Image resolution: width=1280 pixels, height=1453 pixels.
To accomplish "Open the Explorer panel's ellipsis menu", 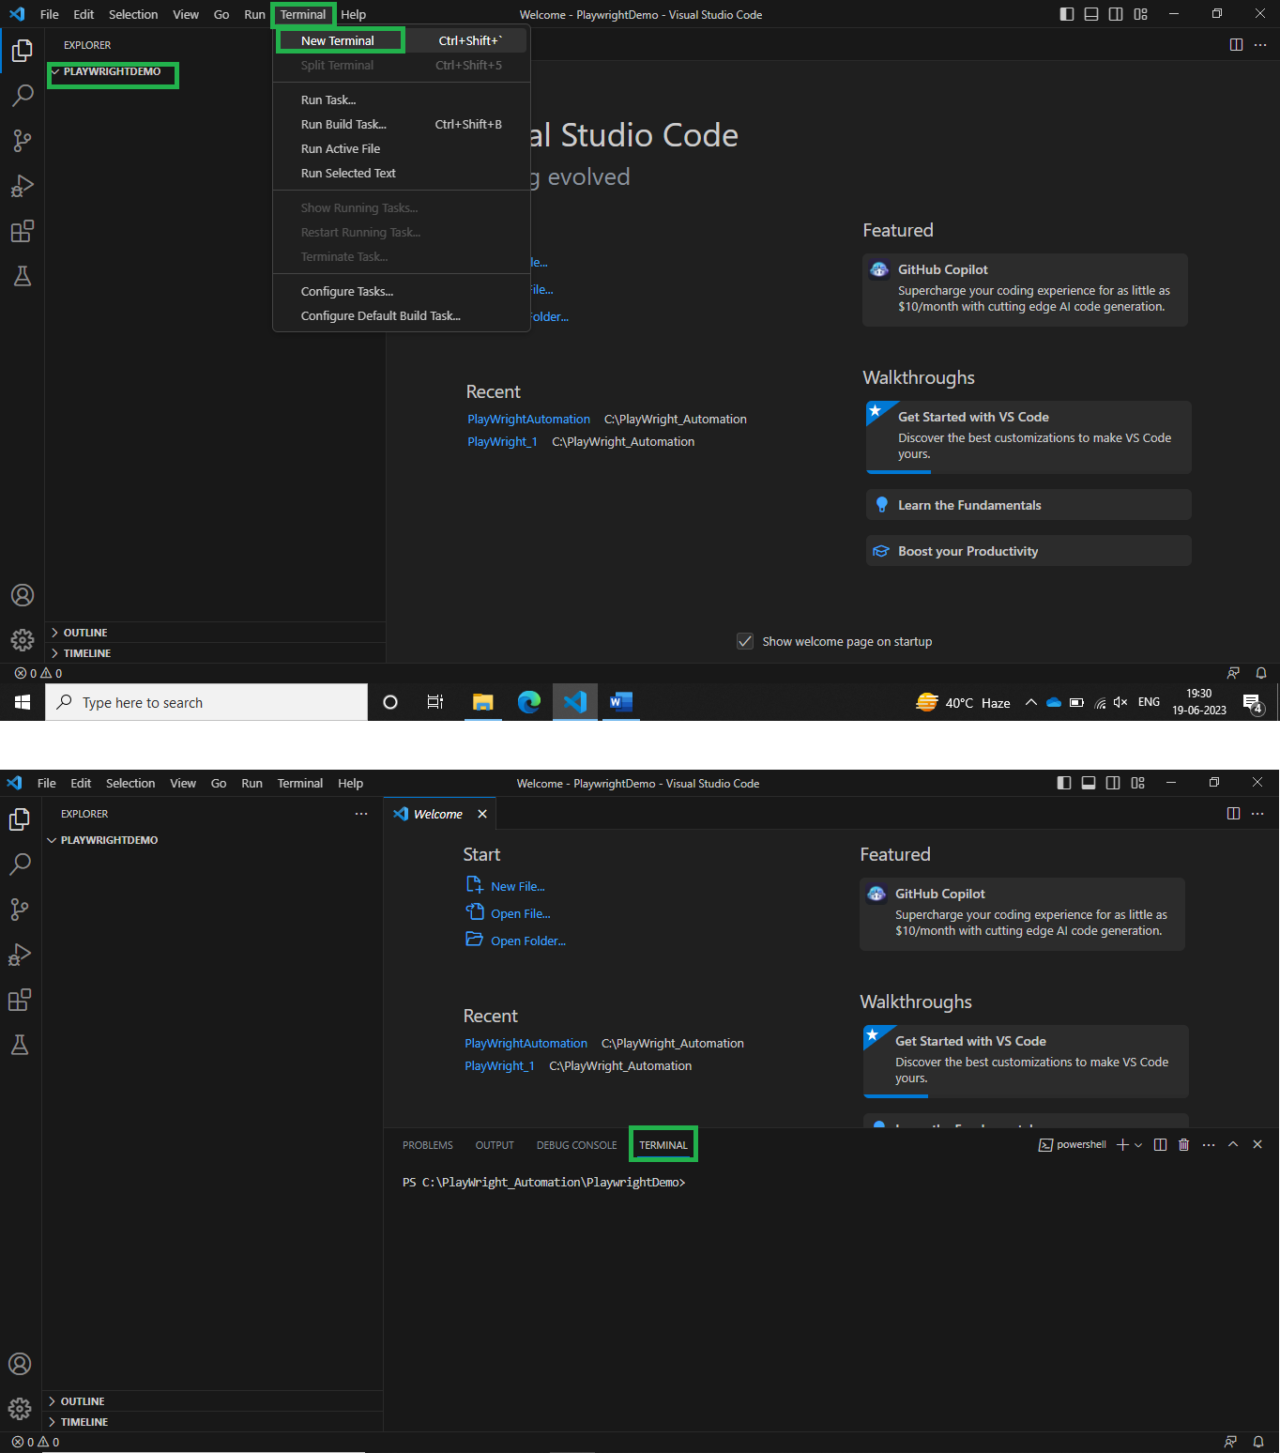I will (x=361, y=814).
